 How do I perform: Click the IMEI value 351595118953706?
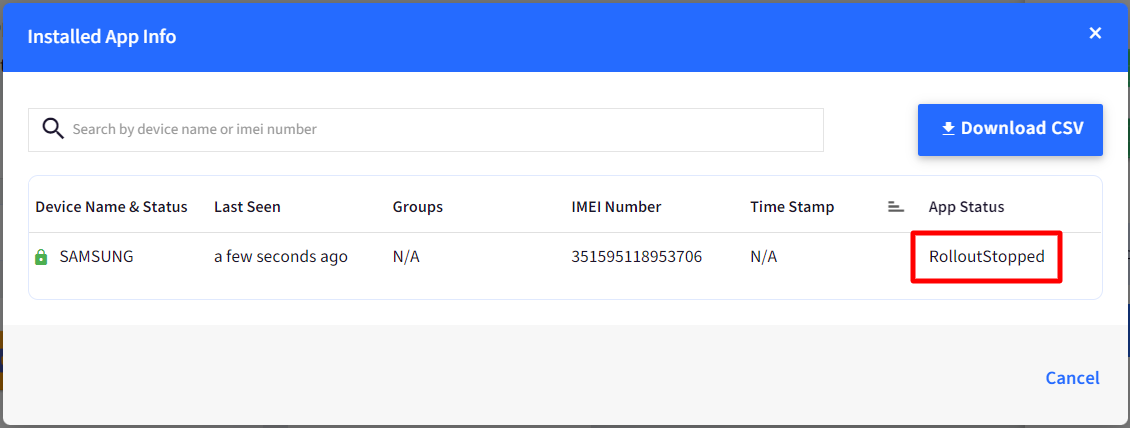[636, 256]
